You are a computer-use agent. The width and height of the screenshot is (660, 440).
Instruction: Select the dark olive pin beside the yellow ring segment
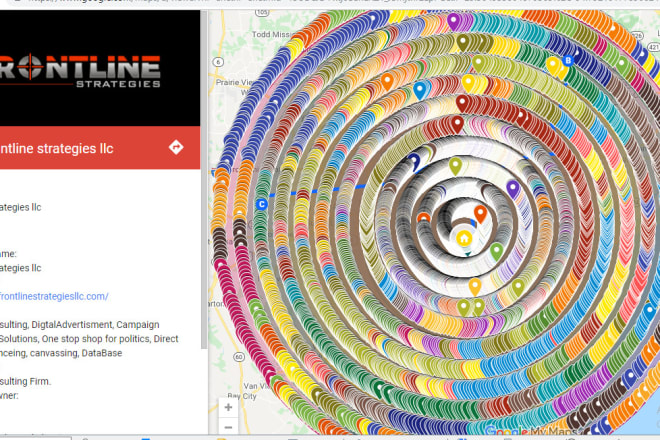click(x=463, y=43)
